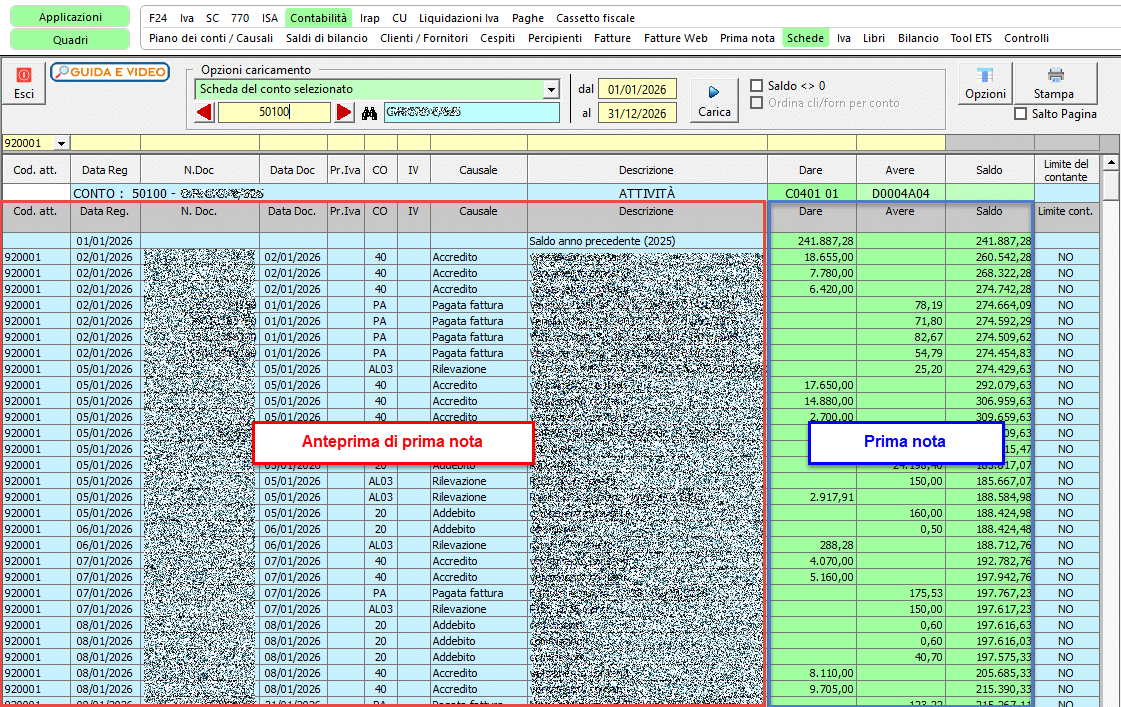Click the dal start date field
Screen dimensions: 1121x707
637,89
